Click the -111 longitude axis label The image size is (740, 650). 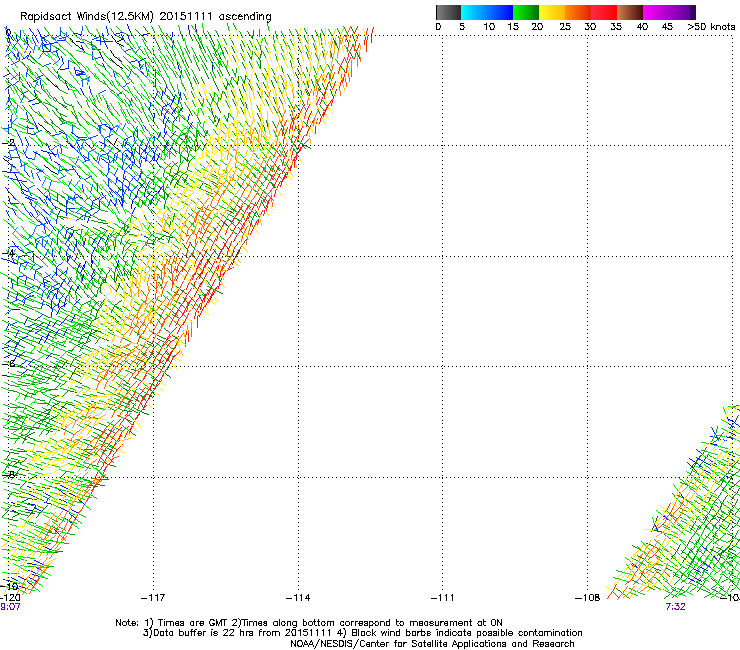point(442,598)
